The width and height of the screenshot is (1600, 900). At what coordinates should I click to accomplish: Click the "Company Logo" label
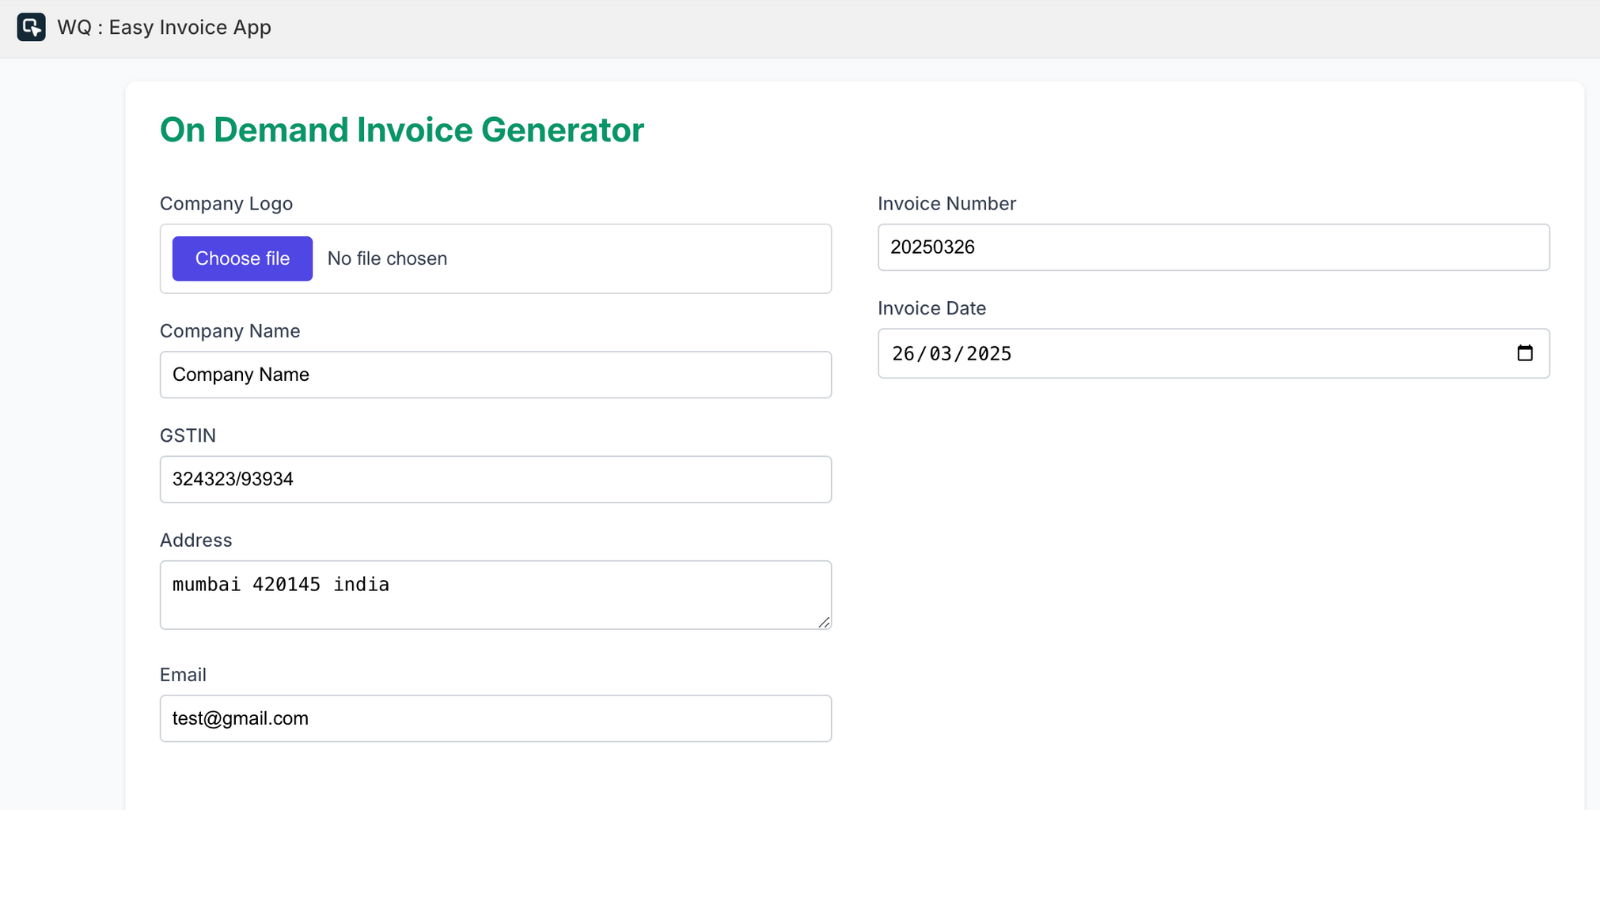click(x=226, y=204)
